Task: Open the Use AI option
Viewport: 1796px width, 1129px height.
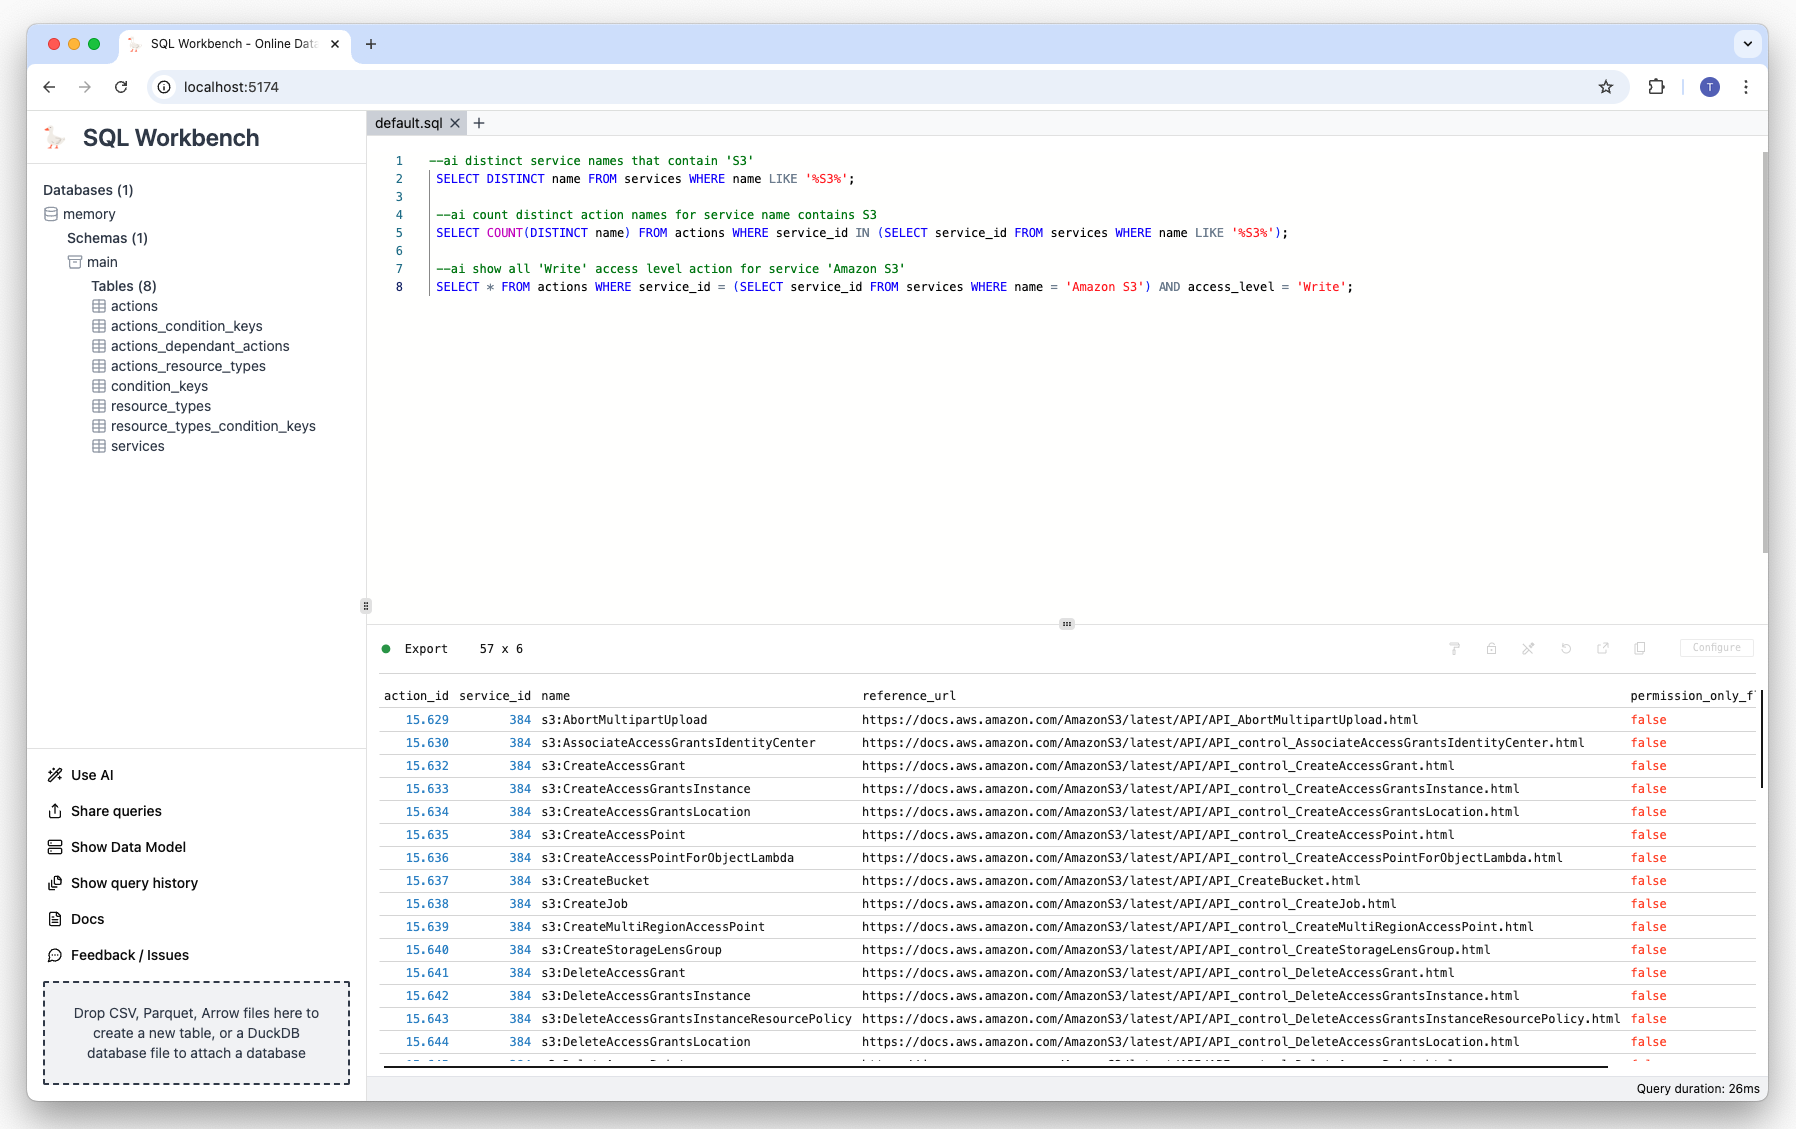Action: (x=92, y=775)
